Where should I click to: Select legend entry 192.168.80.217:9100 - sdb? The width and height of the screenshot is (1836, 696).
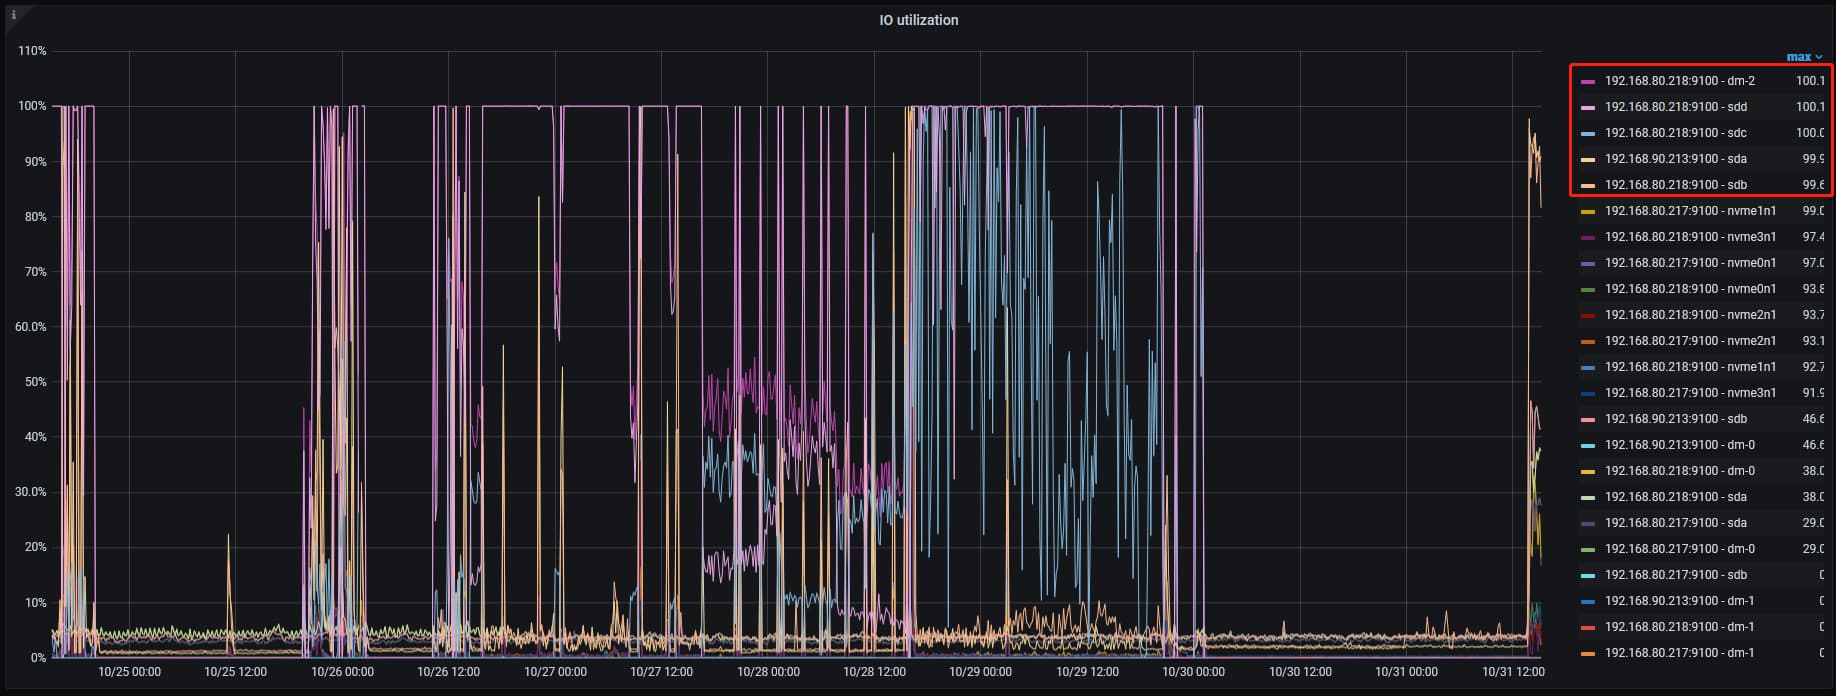click(1675, 575)
